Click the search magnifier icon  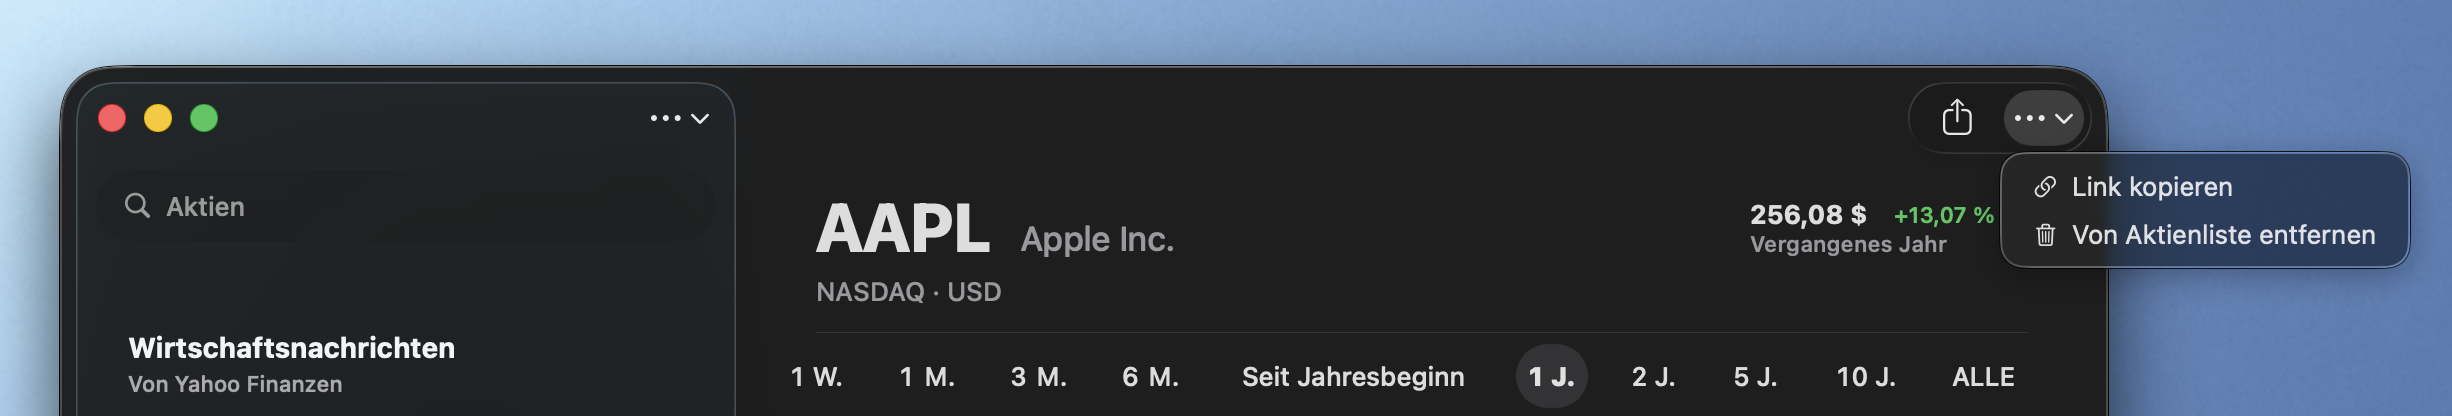137,206
